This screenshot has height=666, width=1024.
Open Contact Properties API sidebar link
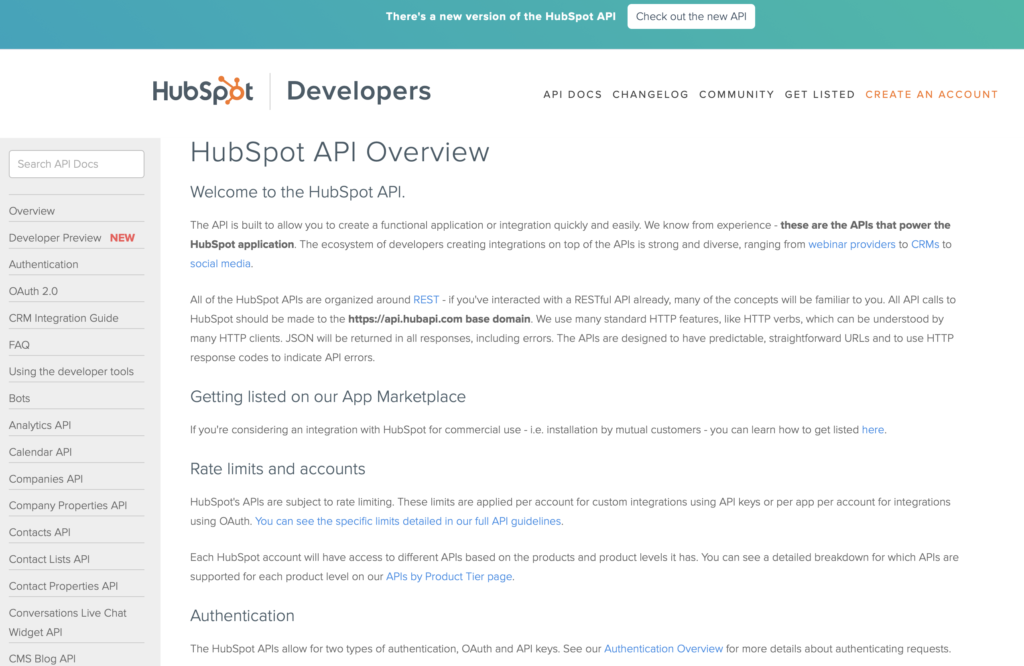point(63,586)
